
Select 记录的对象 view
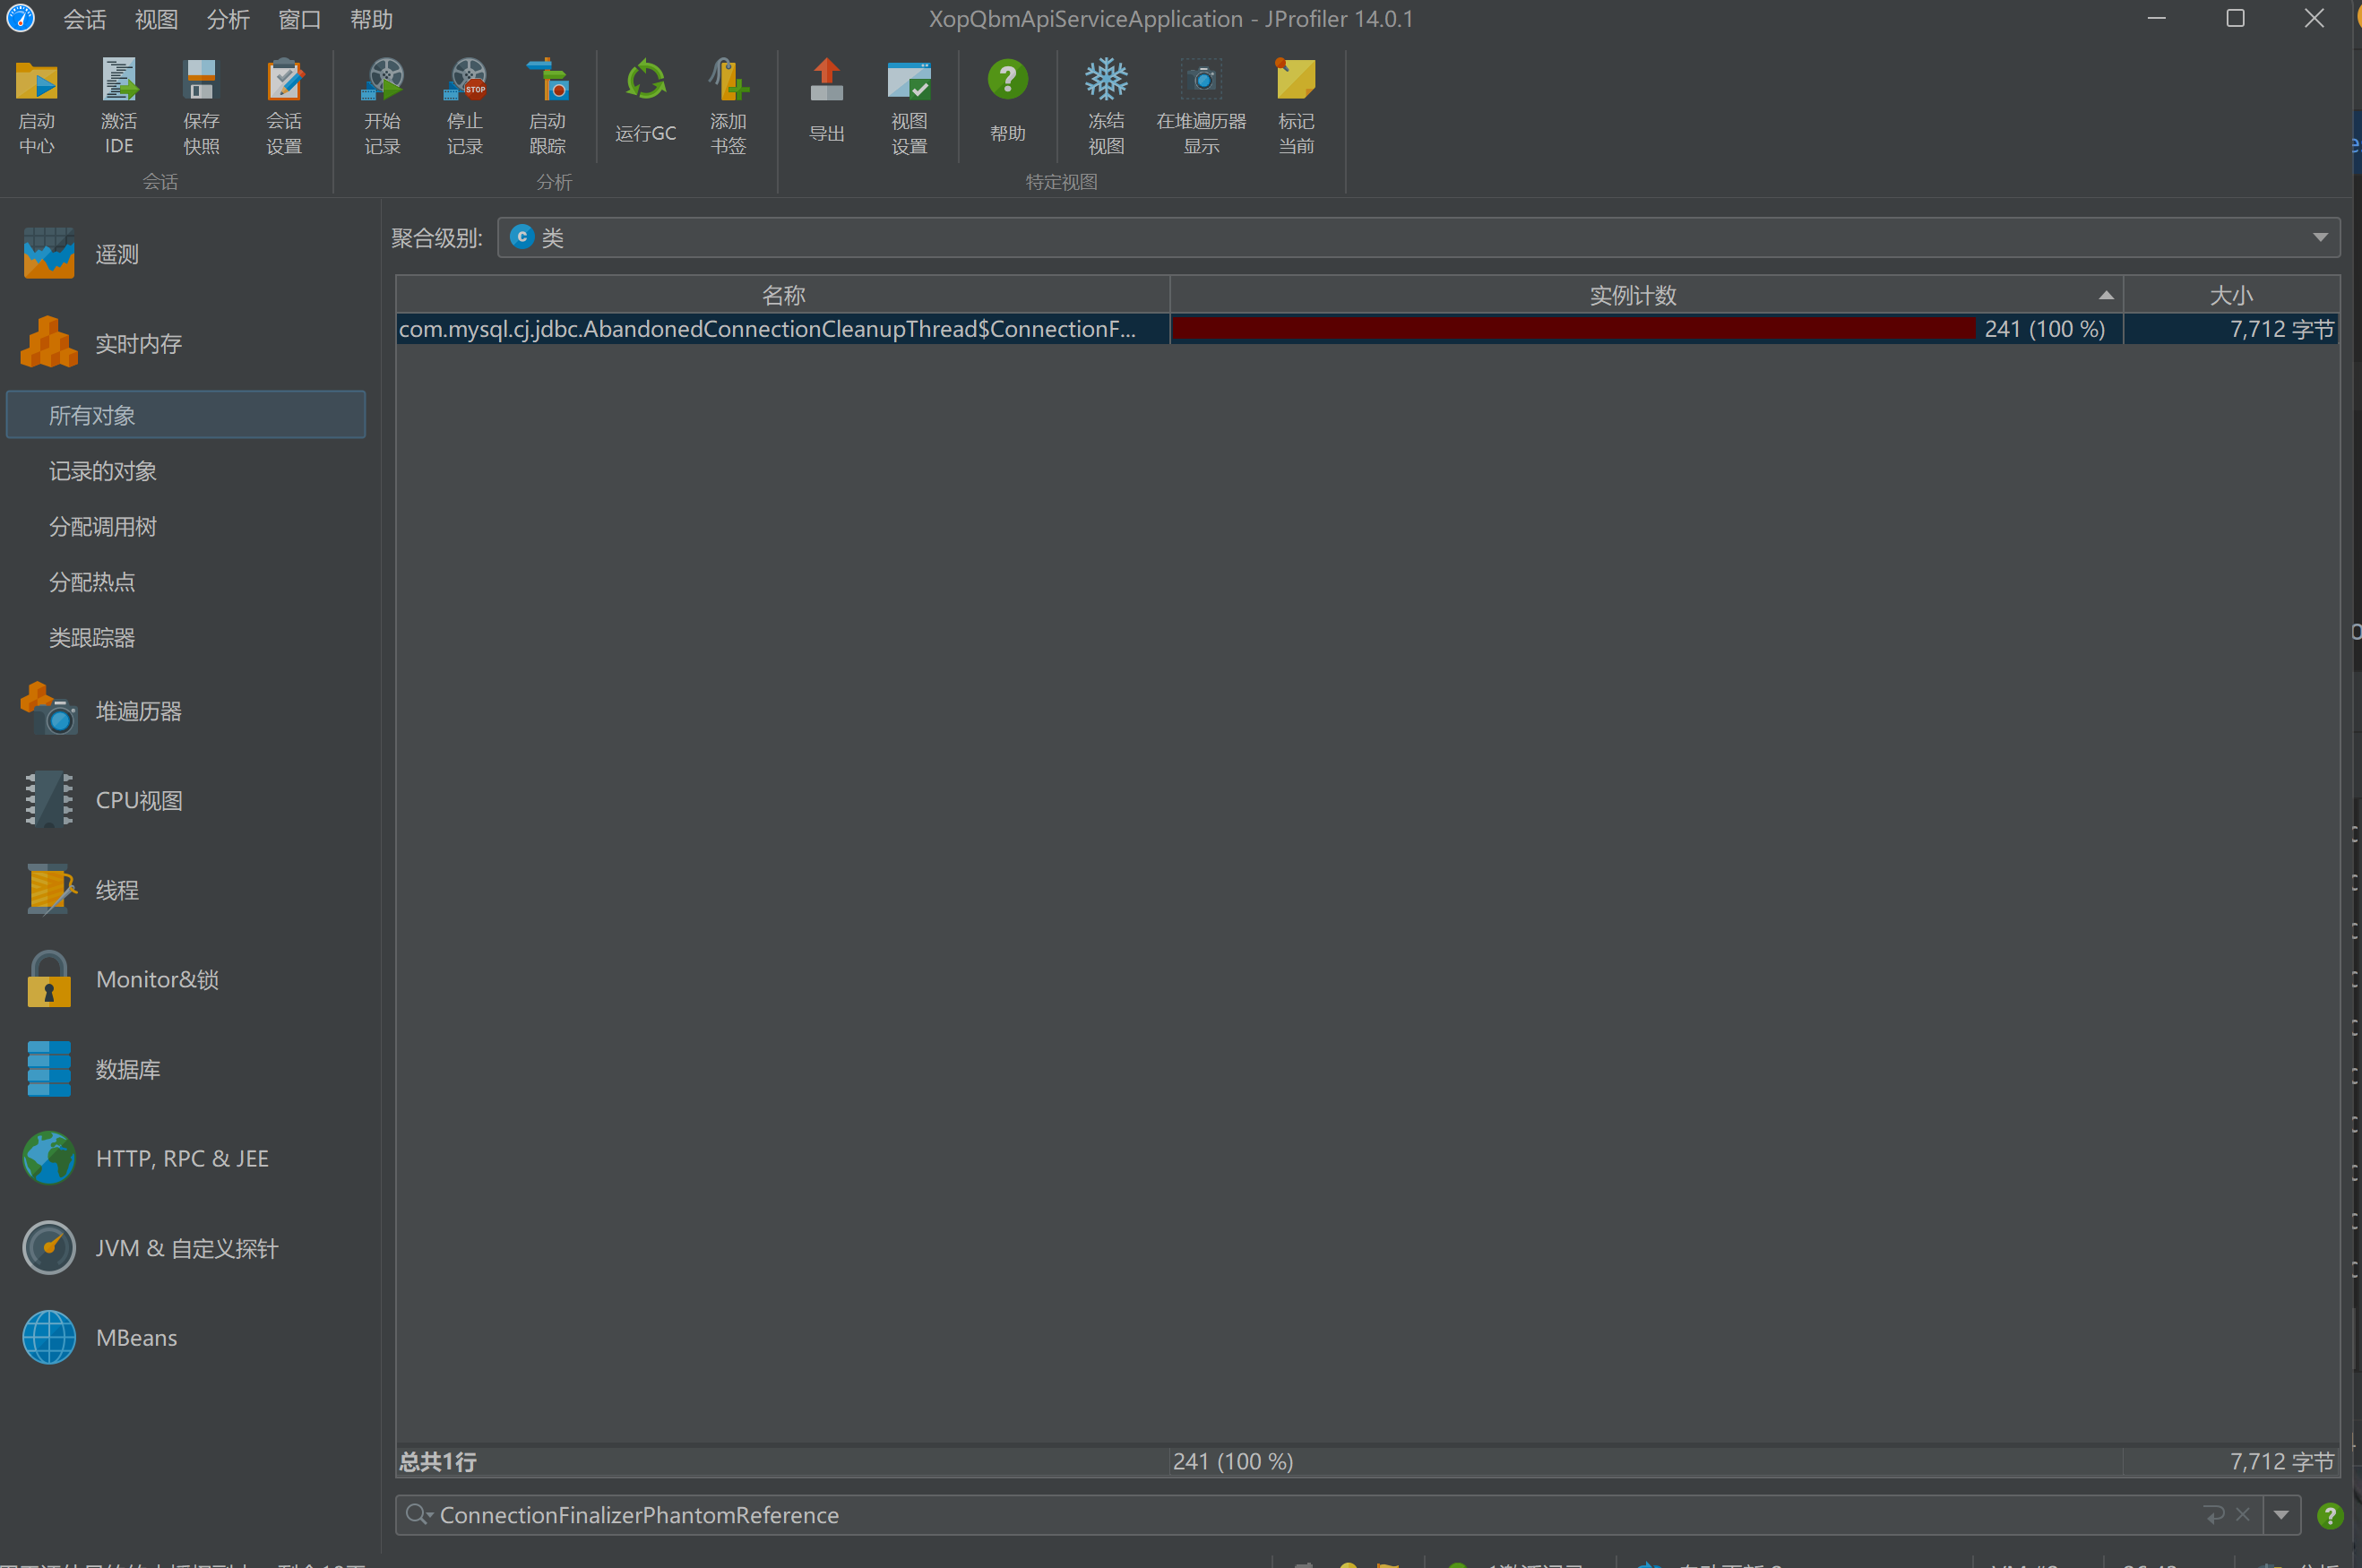[x=103, y=471]
